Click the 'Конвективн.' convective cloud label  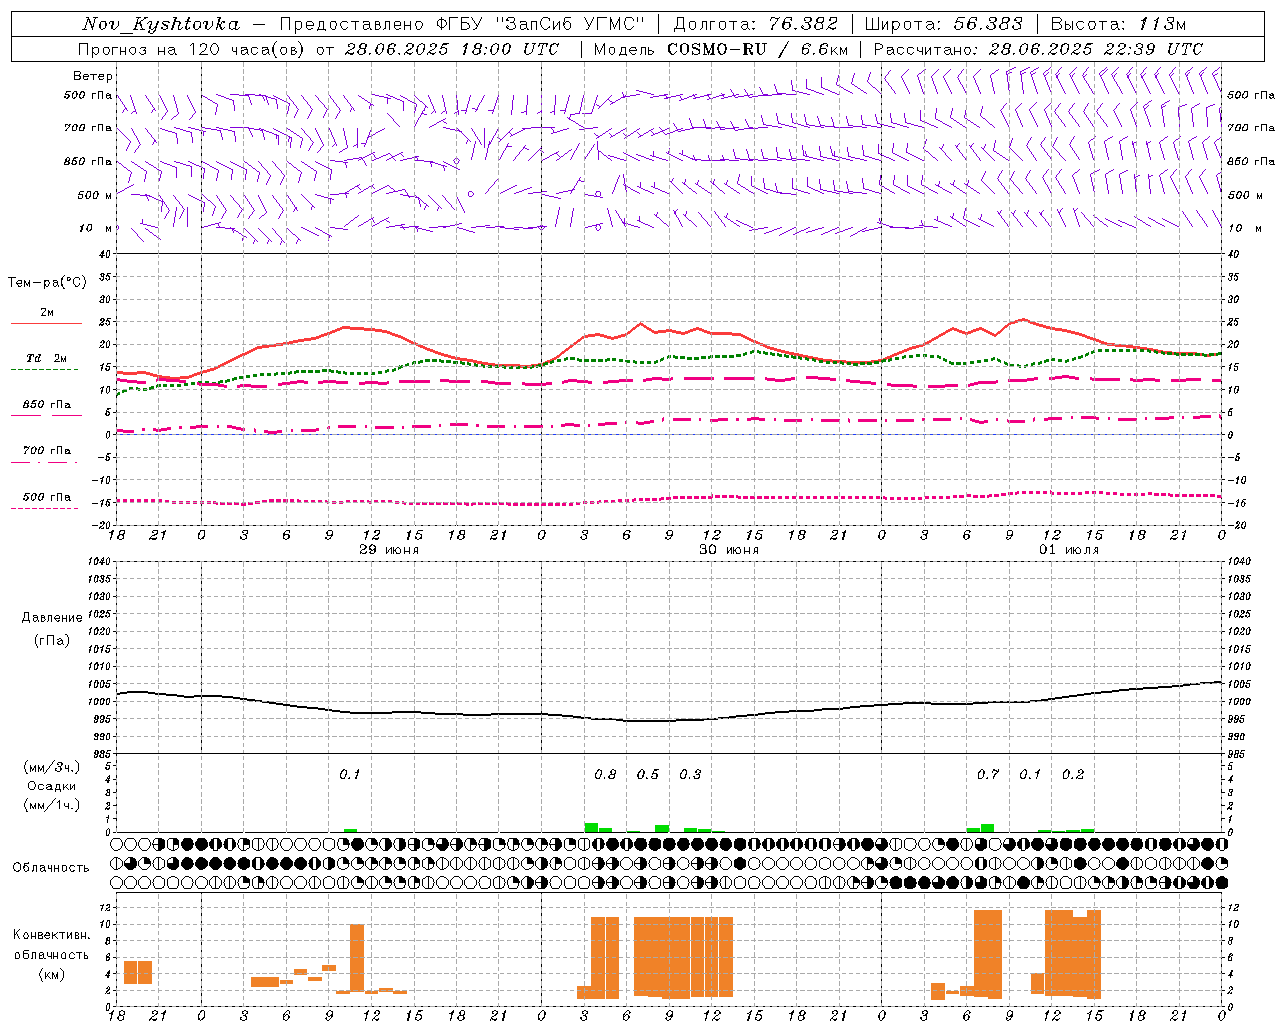52,935
